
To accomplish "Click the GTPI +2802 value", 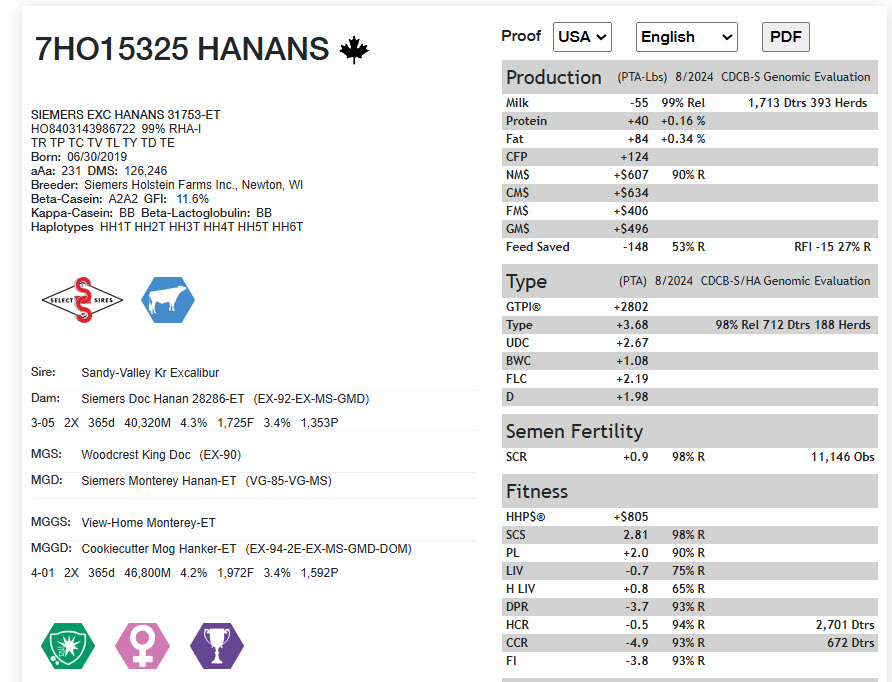I will point(631,307).
